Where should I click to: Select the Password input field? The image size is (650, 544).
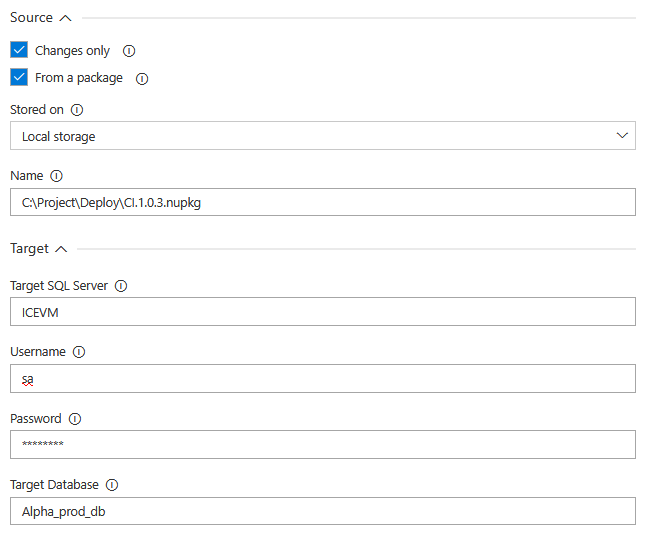coord(323,444)
